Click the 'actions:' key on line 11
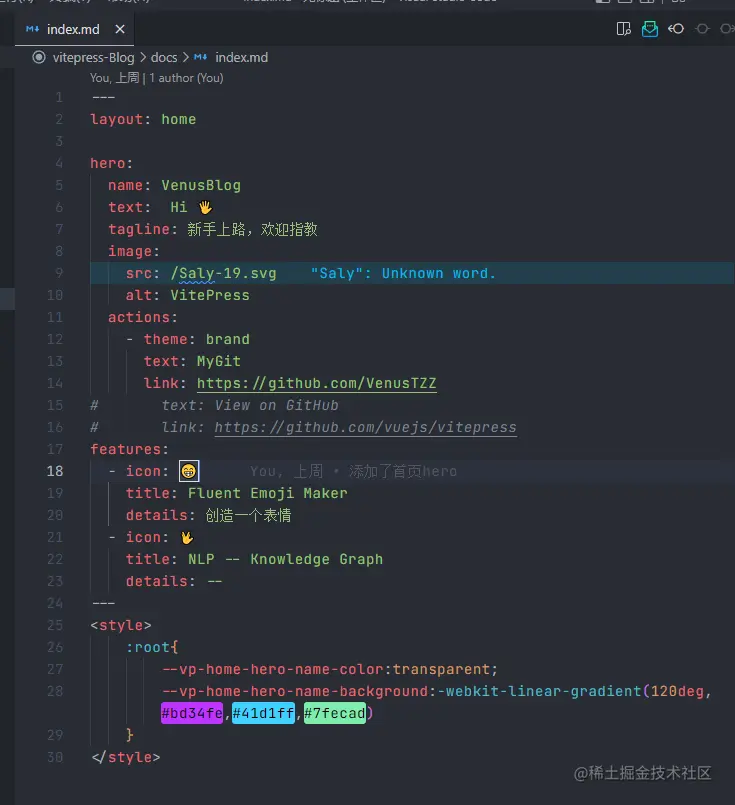This screenshot has width=735, height=805. point(143,317)
